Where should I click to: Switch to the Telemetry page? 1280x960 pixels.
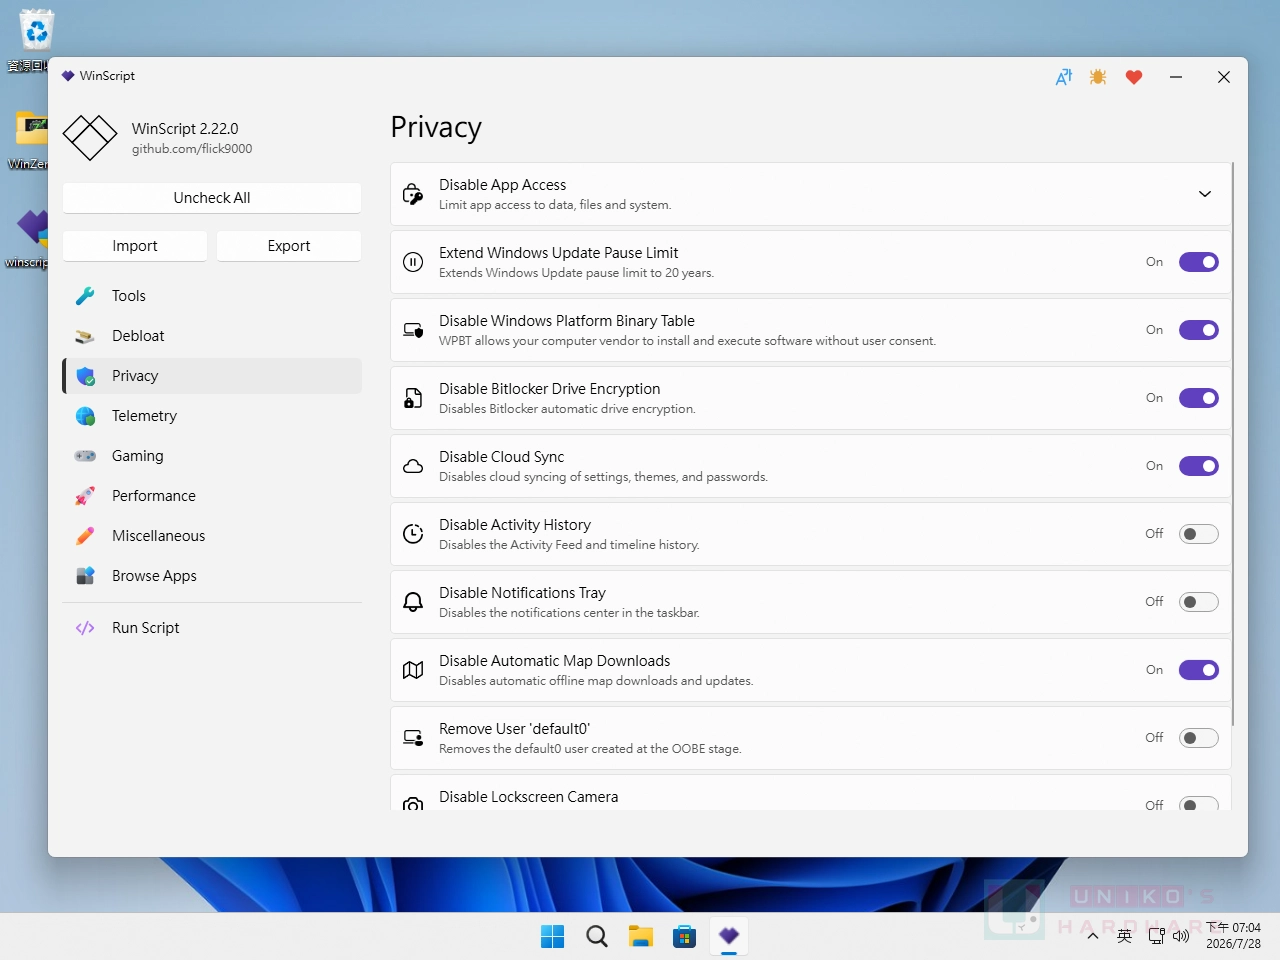click(212, 416)
